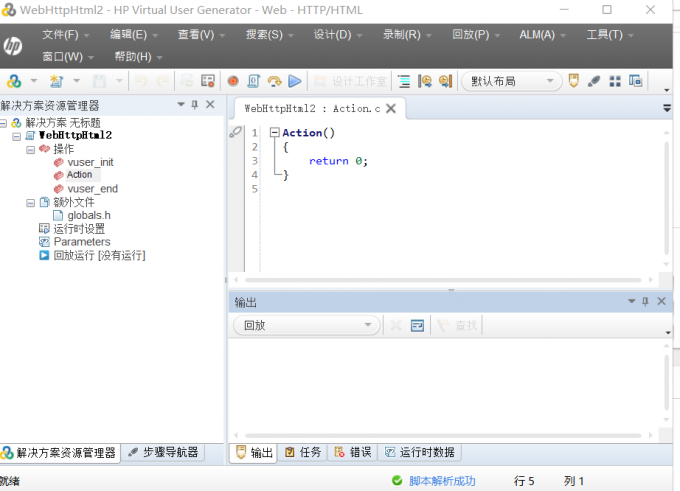Open globals.h file in the tree
The image size is (680, 491).
tap(89, 215)
